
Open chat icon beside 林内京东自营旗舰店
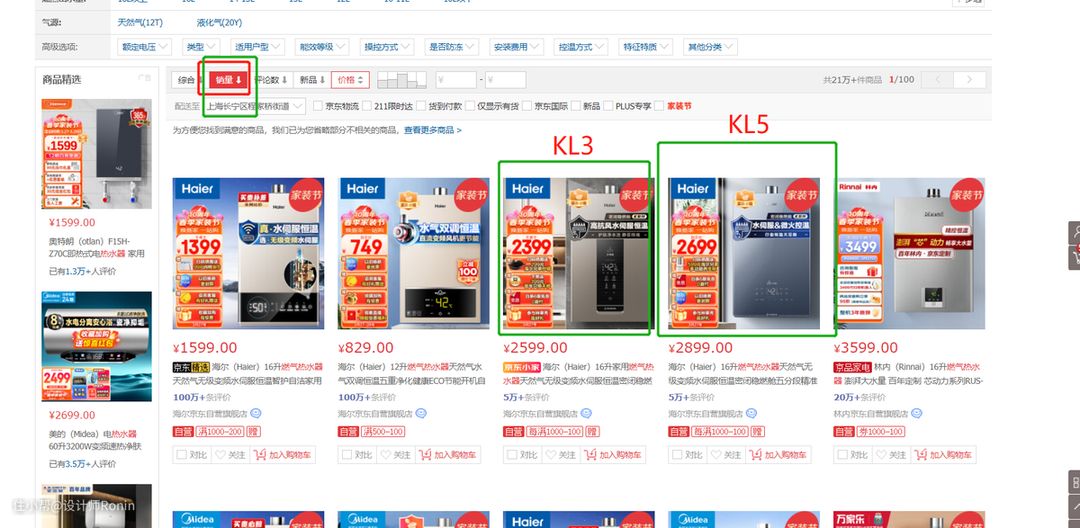(x=916, y=413)
